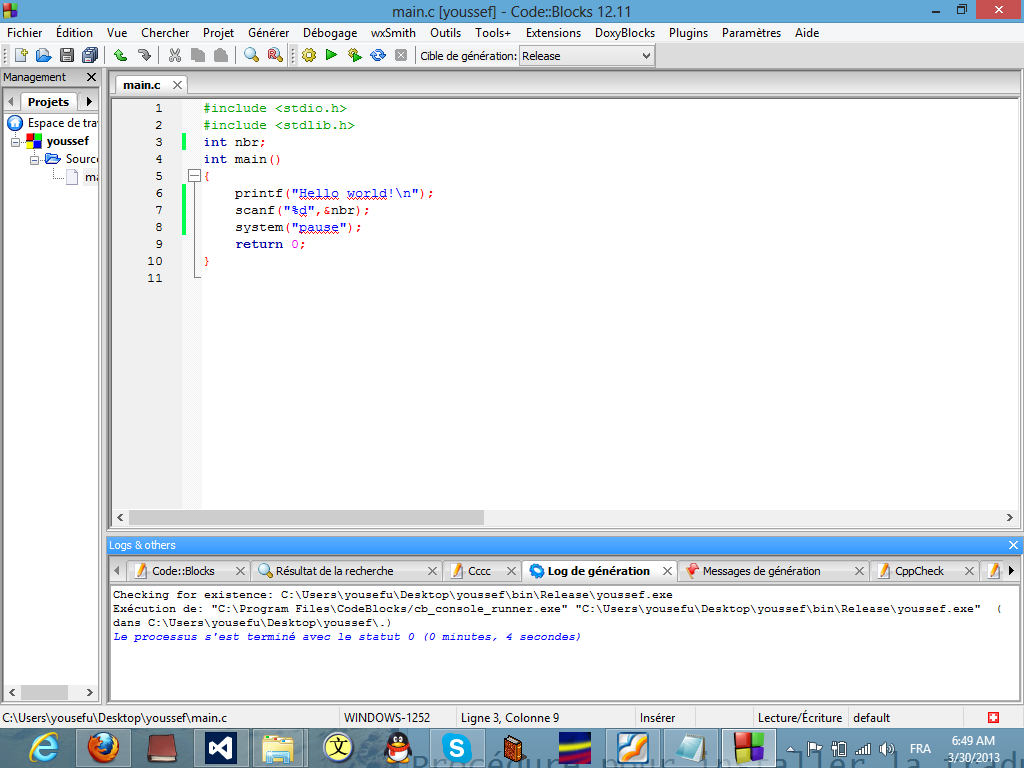Open the Édition menu
Image resolution: width=1024 pixels, height=768 pixels.
pos(74,33)
